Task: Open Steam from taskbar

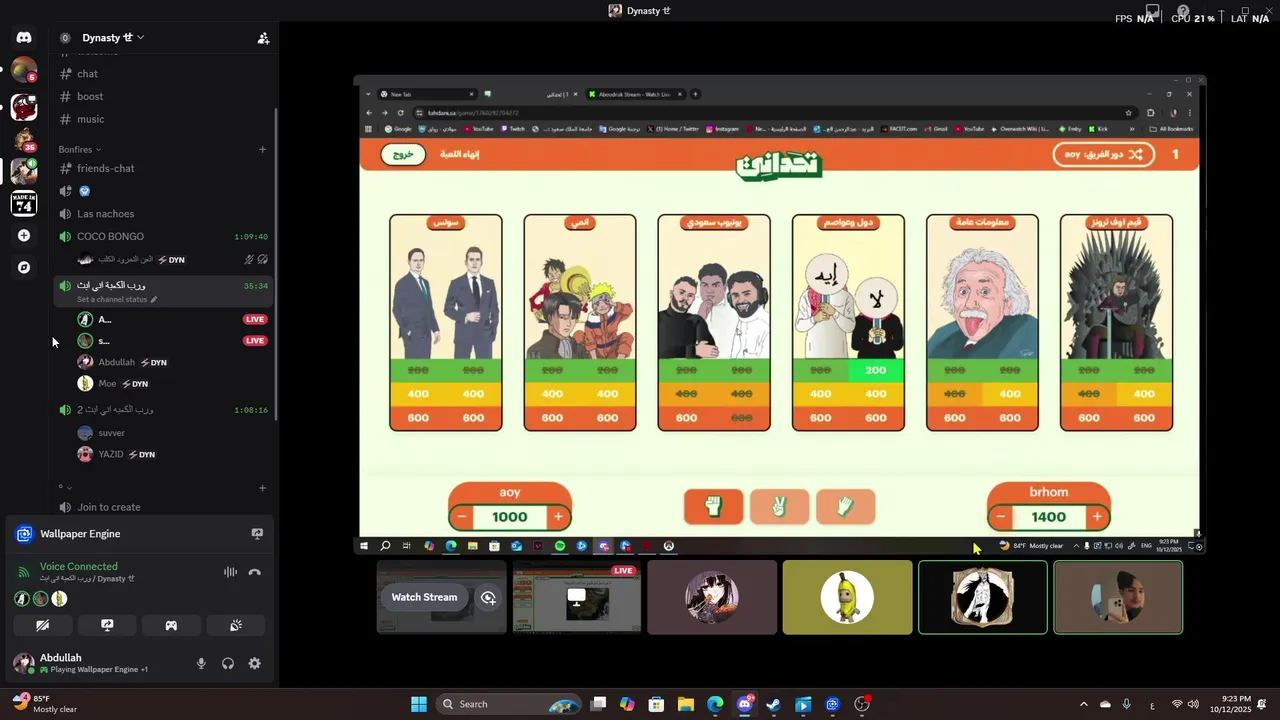Action: 774,704
